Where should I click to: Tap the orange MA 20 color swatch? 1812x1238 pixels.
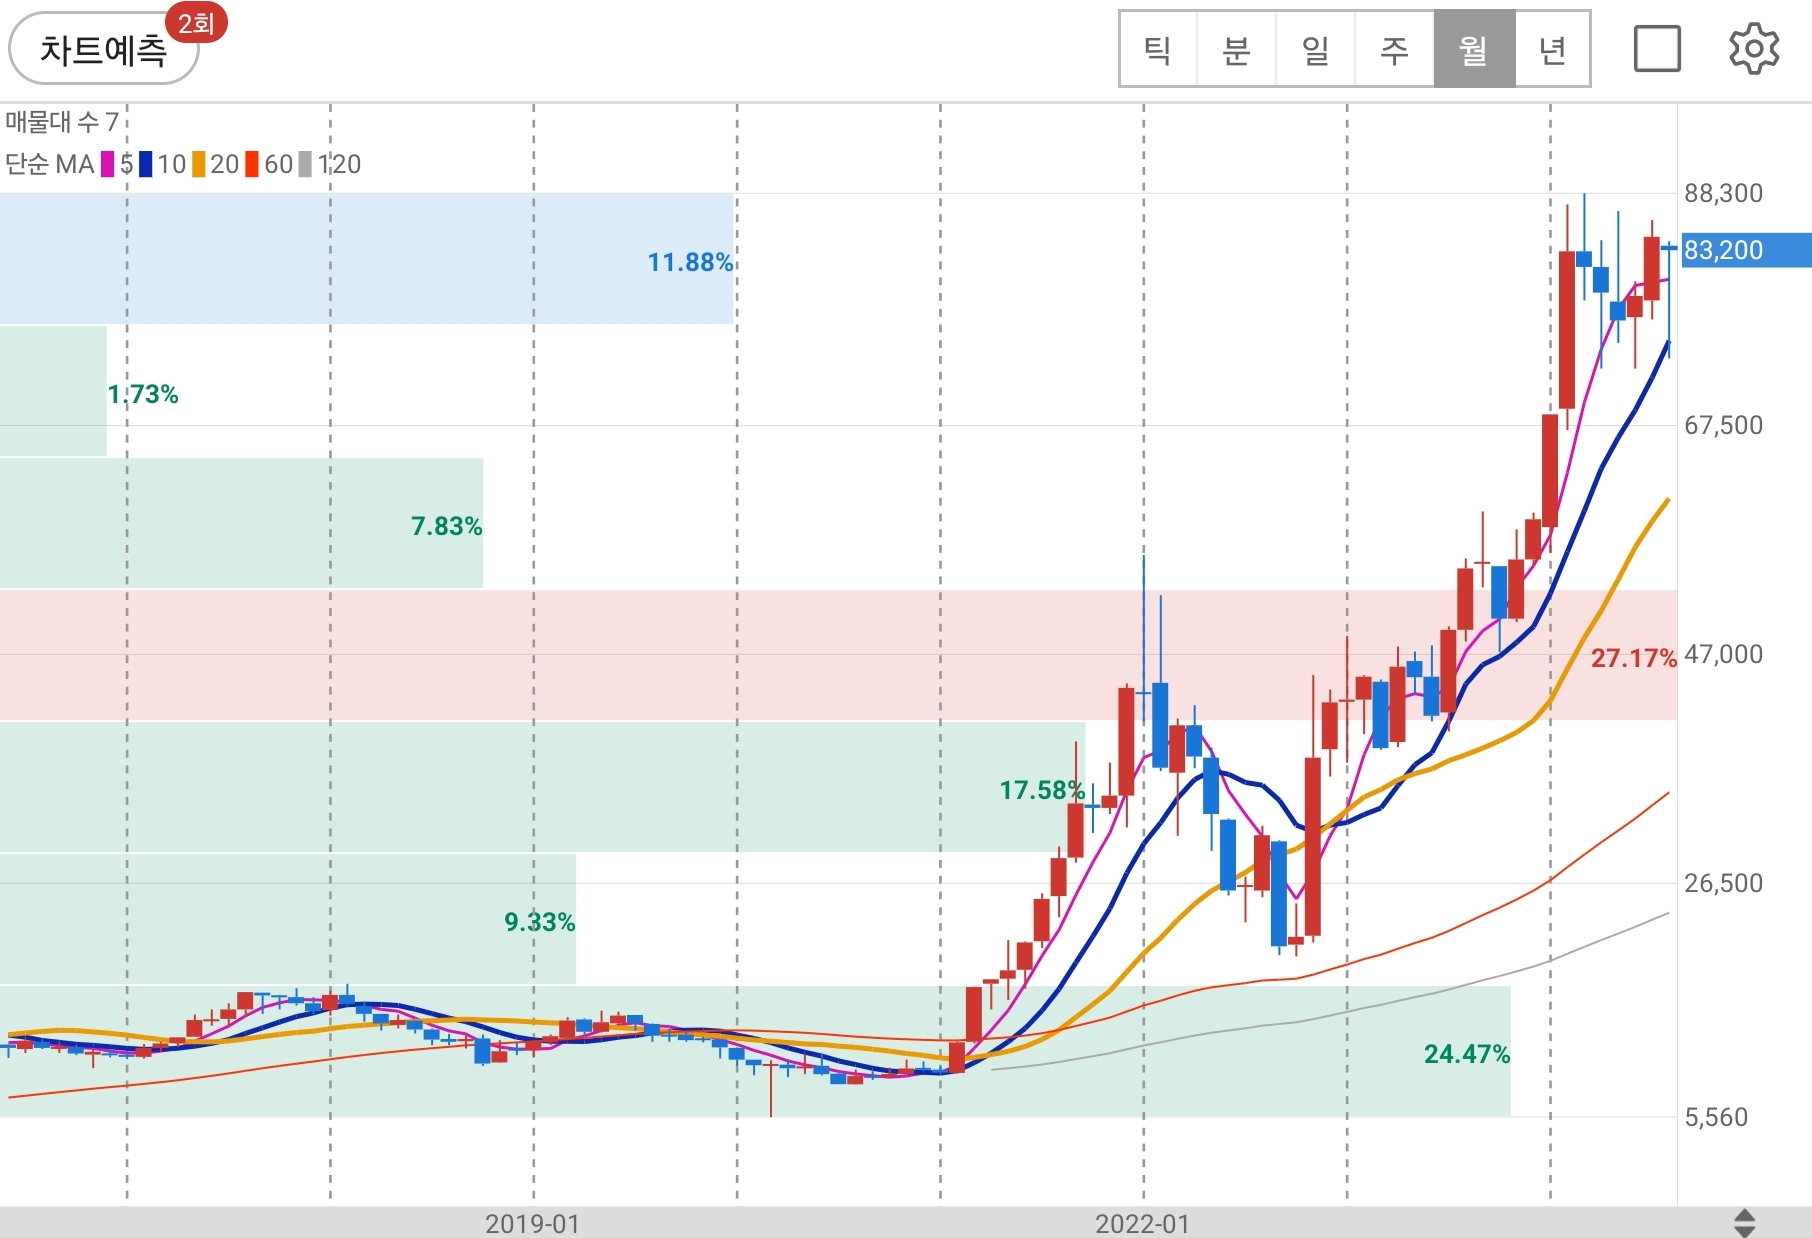[199, 164]
